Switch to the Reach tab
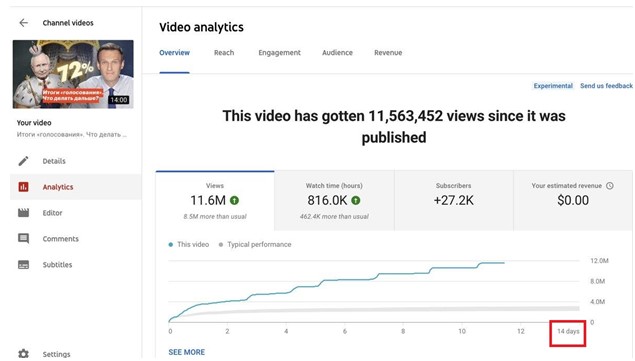 tap(224, 53)
